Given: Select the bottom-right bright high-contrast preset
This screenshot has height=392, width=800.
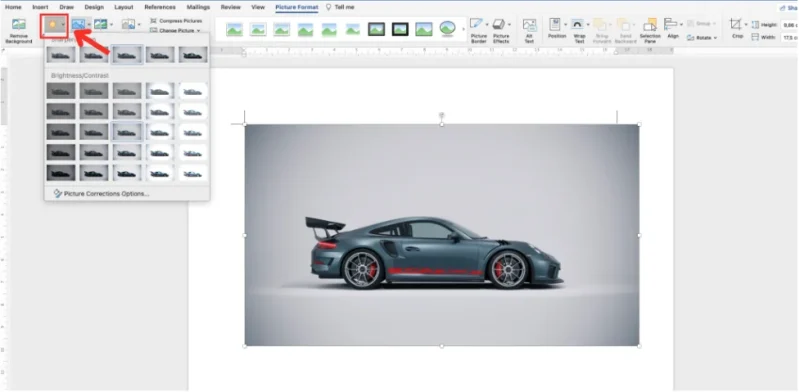Looking at the screenshot, I should coord(193,173).
